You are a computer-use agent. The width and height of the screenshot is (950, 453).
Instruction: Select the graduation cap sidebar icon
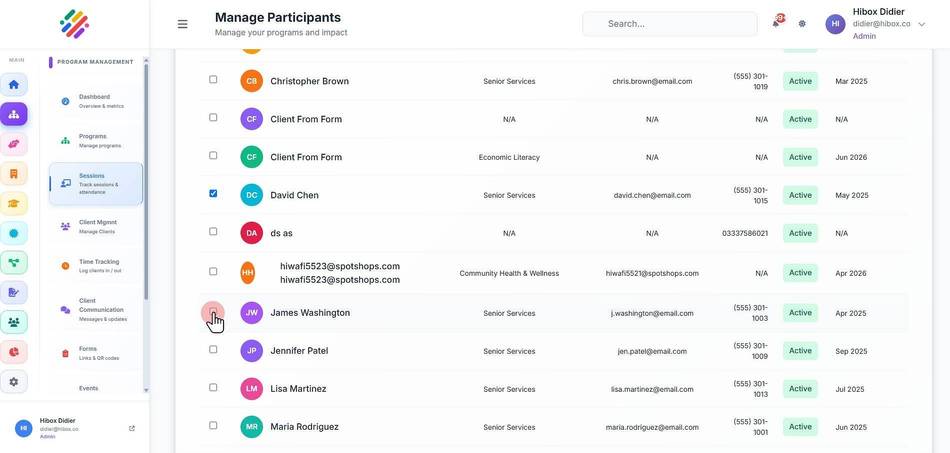[13, 204]
